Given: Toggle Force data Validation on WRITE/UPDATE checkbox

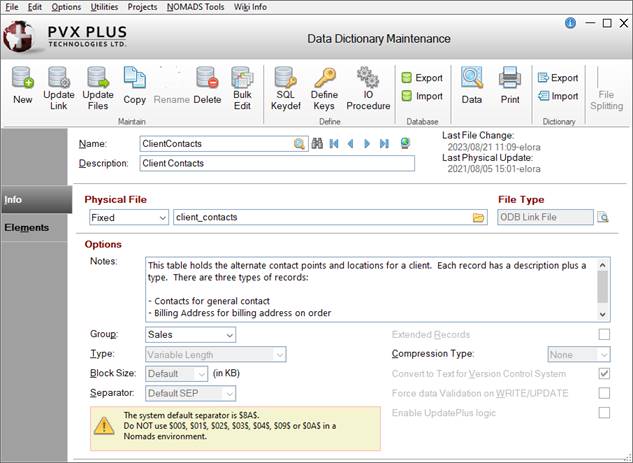Looking at the screenshot, I should (x=604, y=393).
